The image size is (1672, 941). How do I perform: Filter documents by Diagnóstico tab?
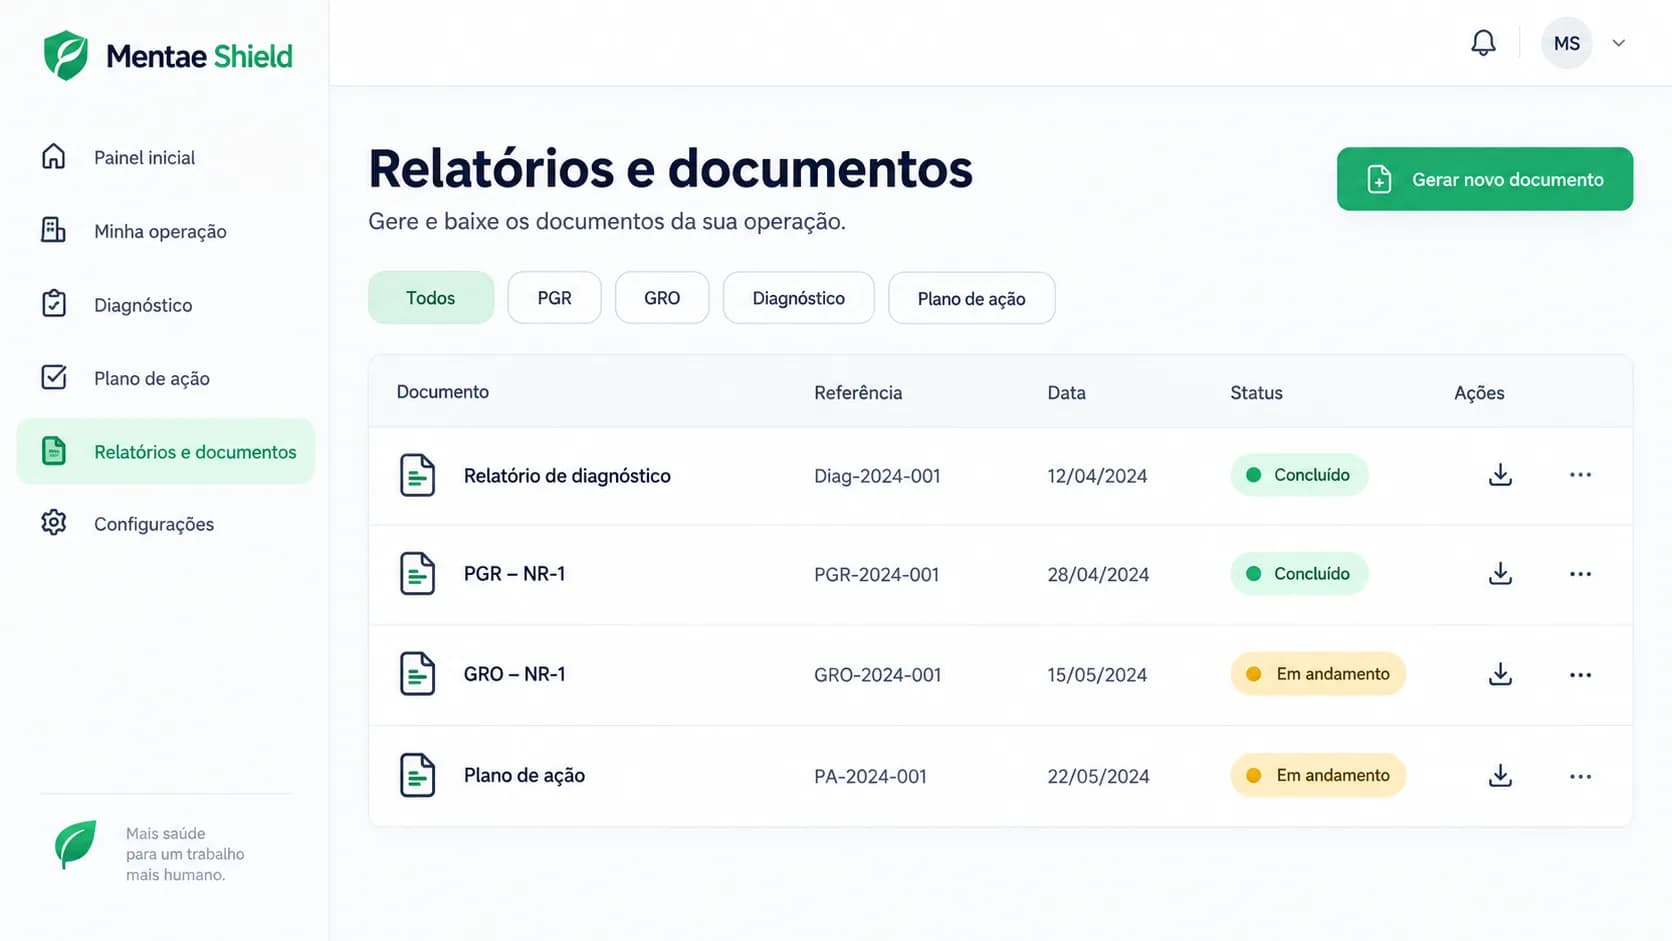coord(798,298)
